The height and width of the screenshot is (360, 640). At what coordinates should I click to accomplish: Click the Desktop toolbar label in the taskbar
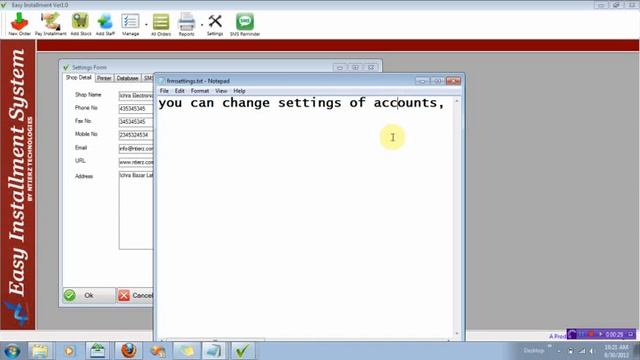point(534,351)
